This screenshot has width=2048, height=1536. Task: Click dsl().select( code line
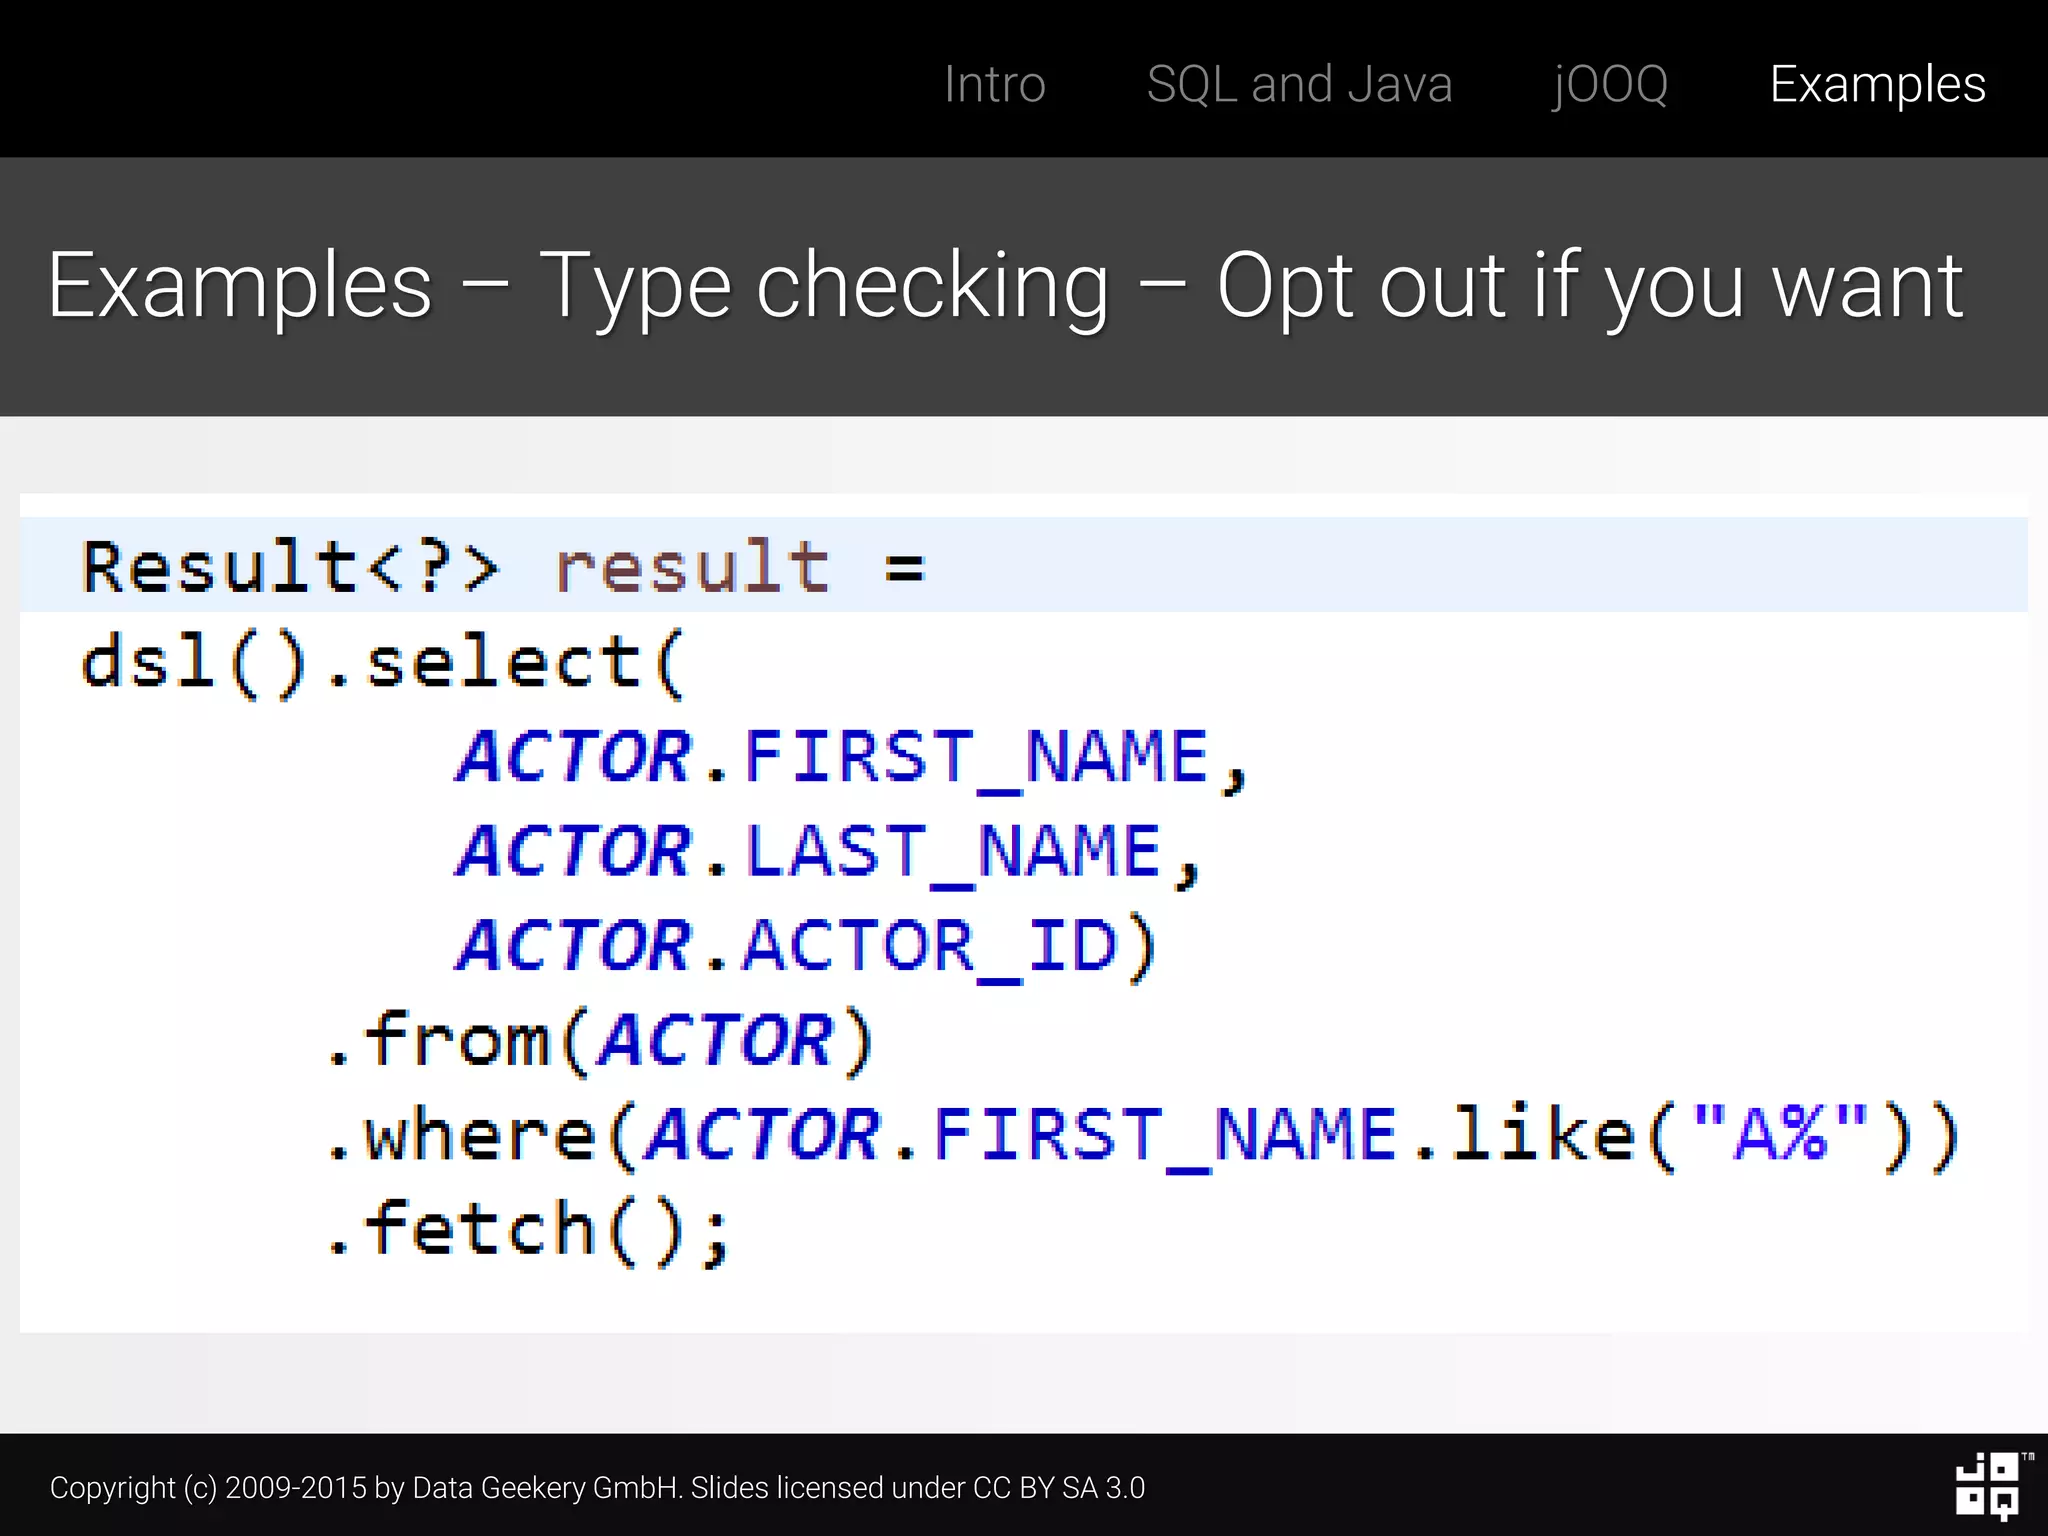point(383,662)
